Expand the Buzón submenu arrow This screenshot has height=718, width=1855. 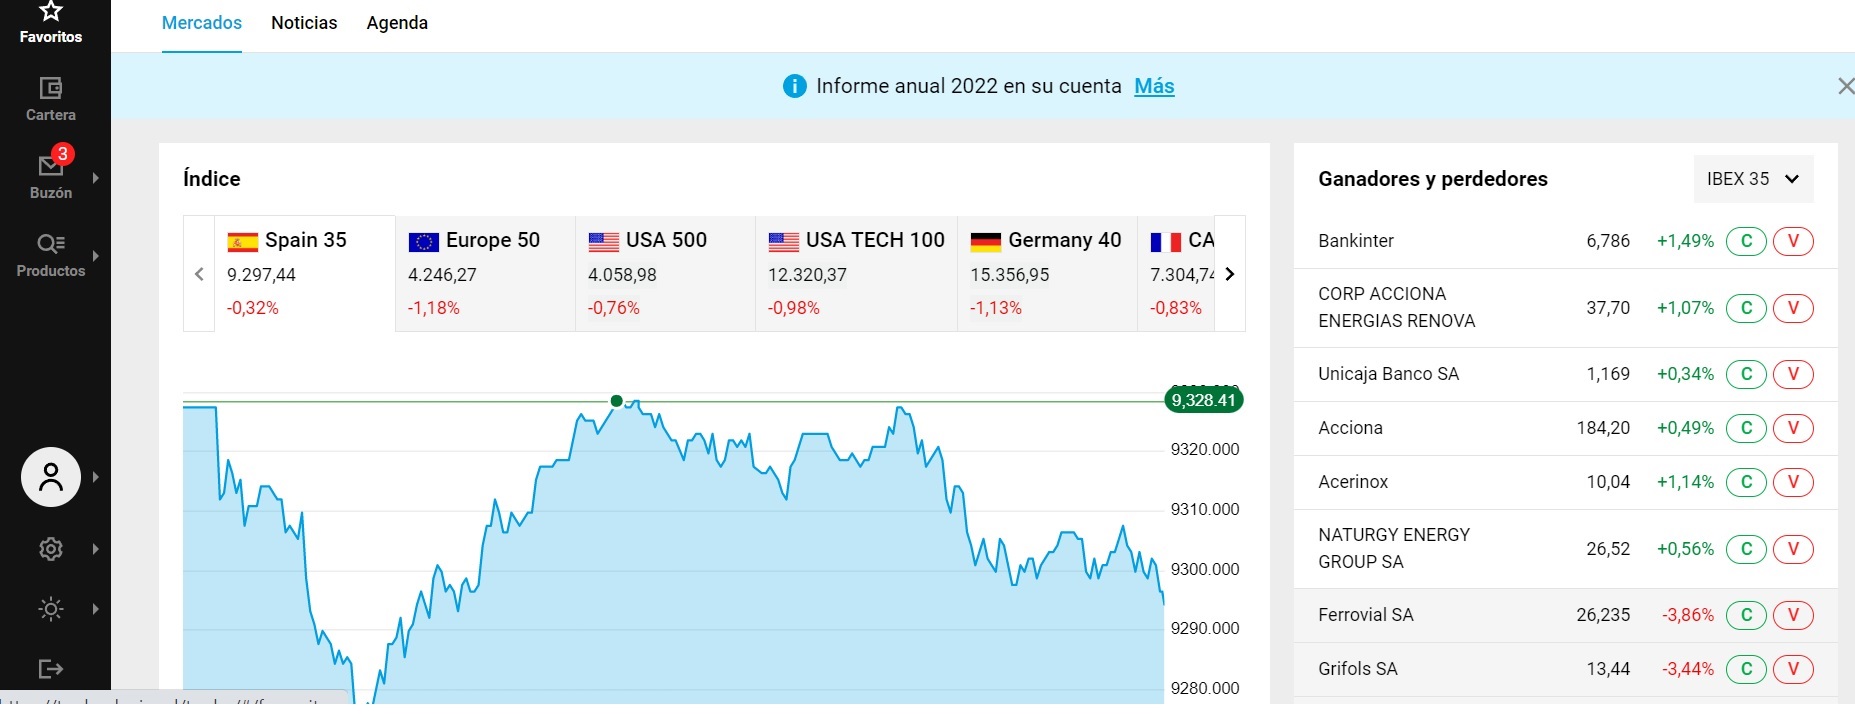point(96,178)
